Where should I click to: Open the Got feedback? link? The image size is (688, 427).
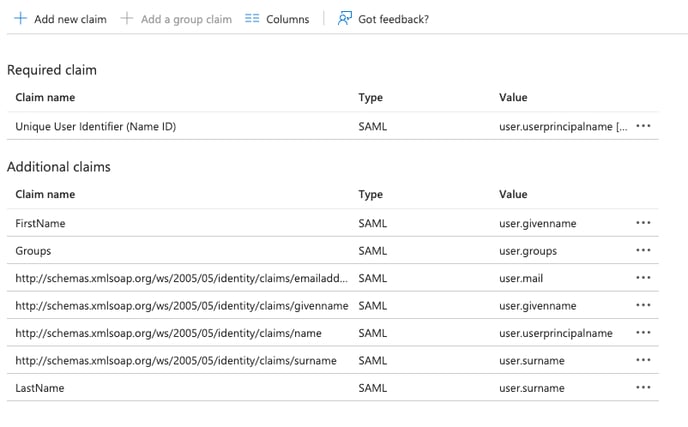coord(392,19)
